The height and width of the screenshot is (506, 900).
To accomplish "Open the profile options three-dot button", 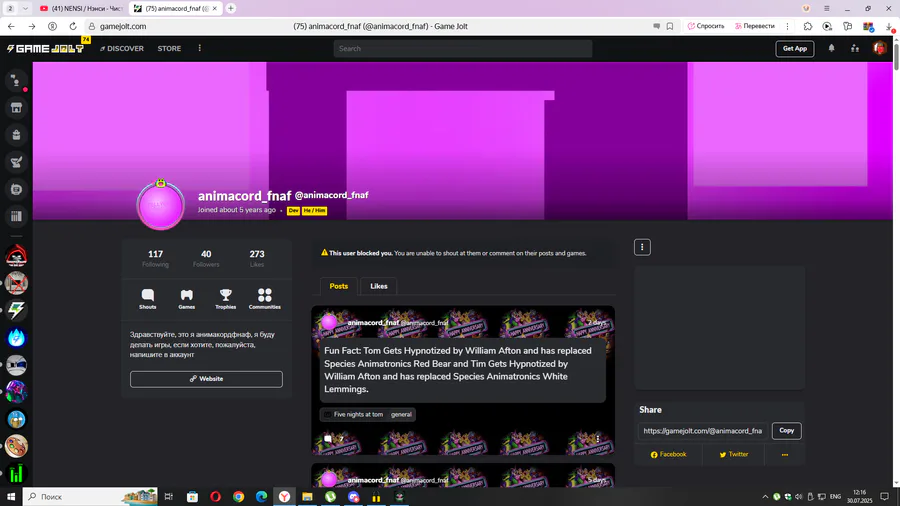I will click(x=642, y=247).
